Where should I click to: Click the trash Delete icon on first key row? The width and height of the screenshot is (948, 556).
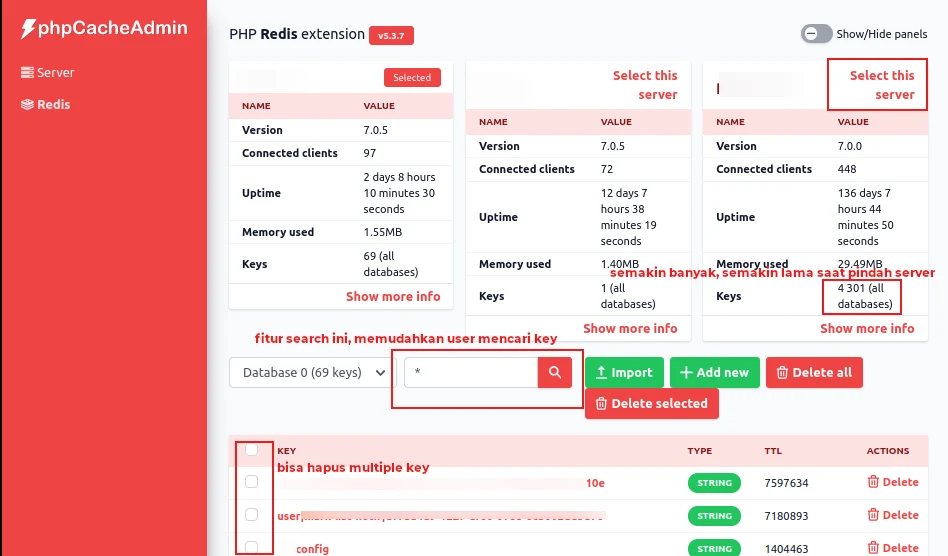click(x=873, y=482)
